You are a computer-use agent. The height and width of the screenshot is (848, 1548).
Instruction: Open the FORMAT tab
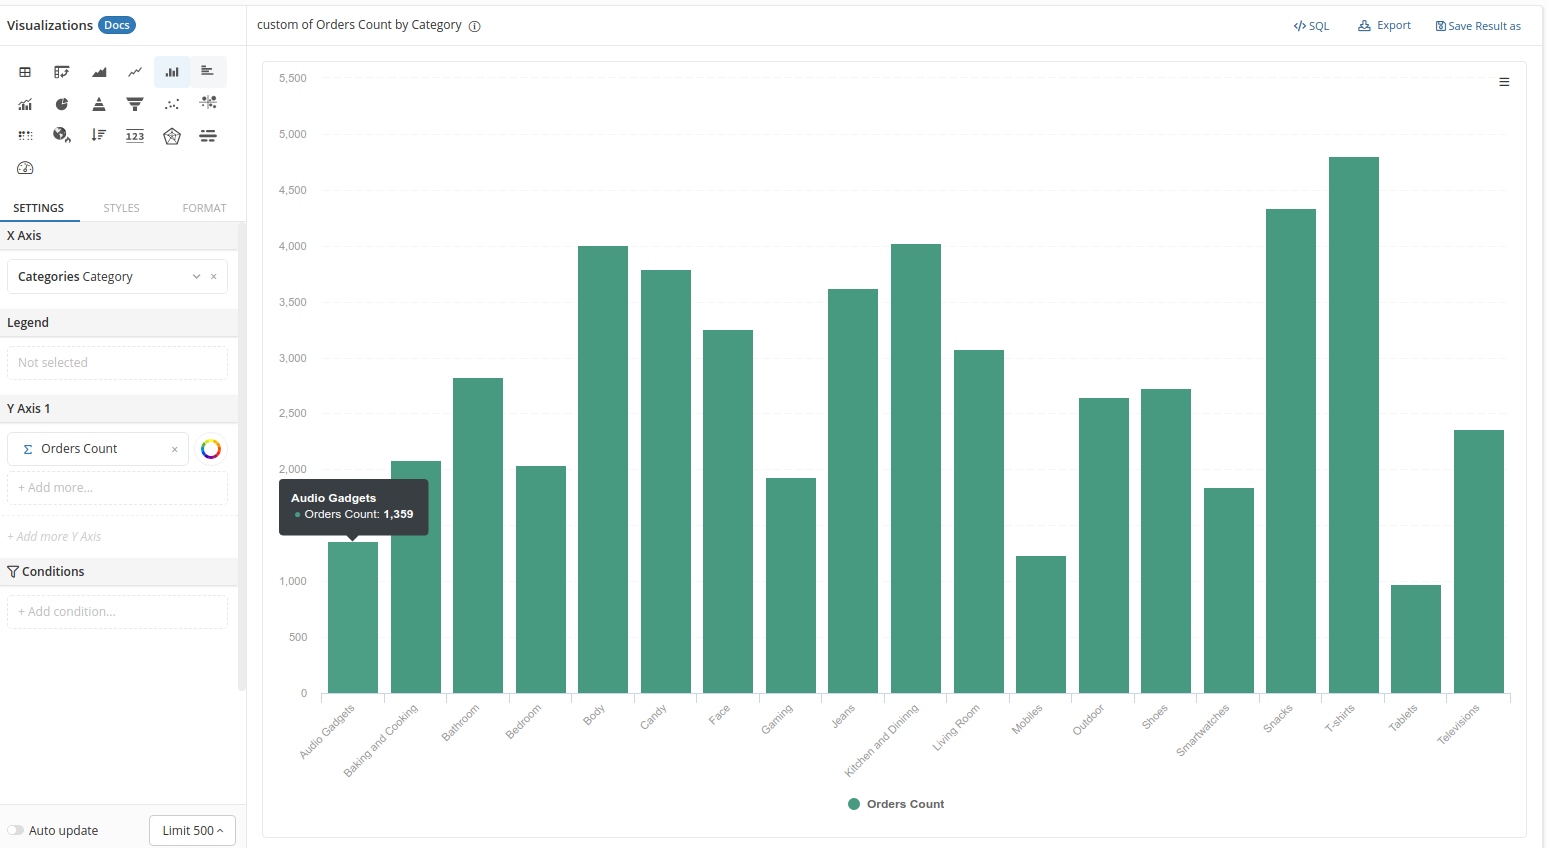coord(204,208)
